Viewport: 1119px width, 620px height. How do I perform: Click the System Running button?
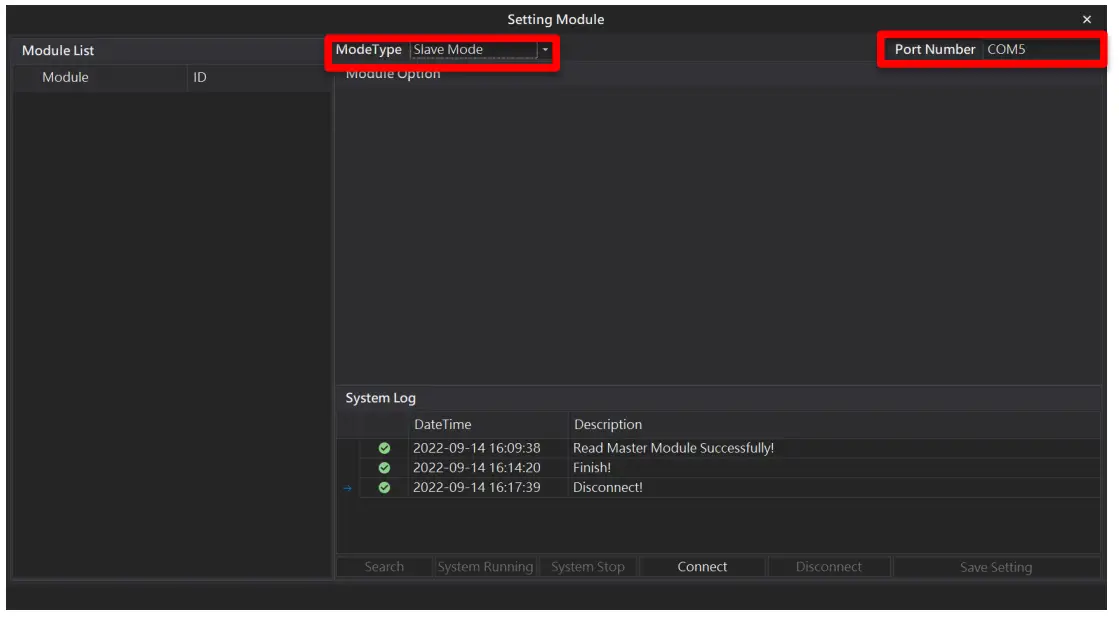[485, 567]
